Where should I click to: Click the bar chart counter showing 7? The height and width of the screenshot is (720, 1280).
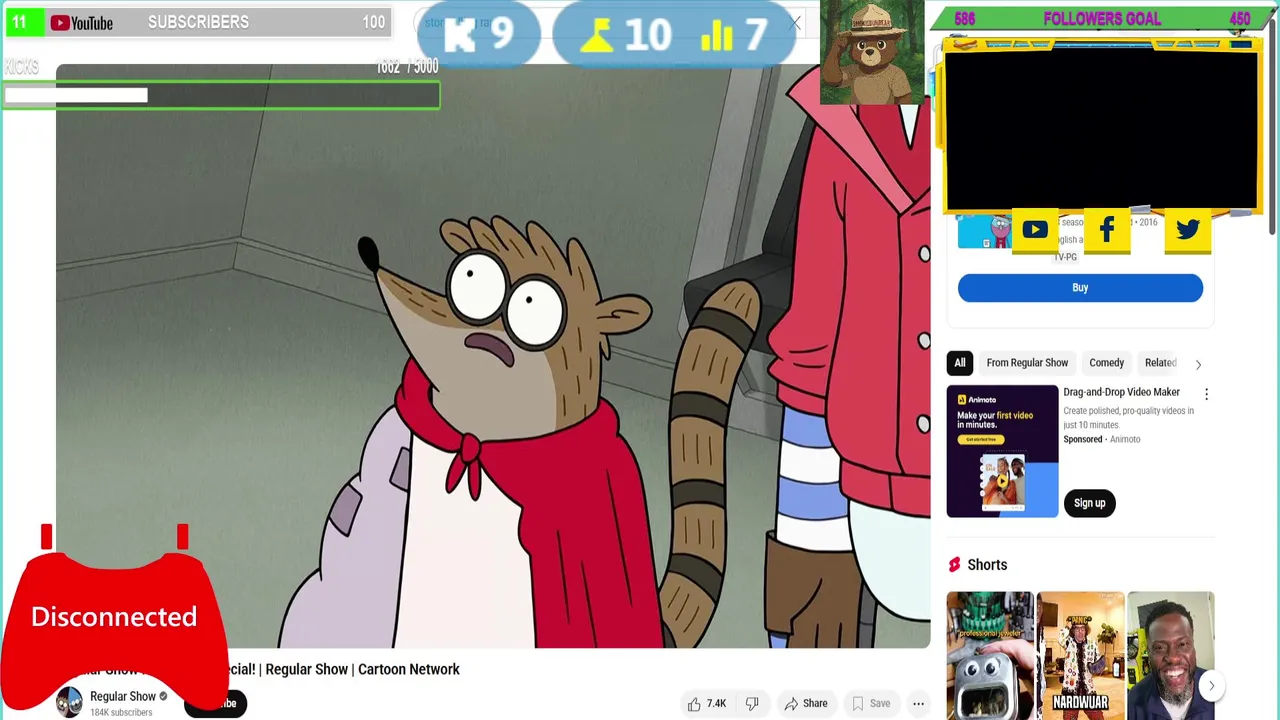coord(733,36)
